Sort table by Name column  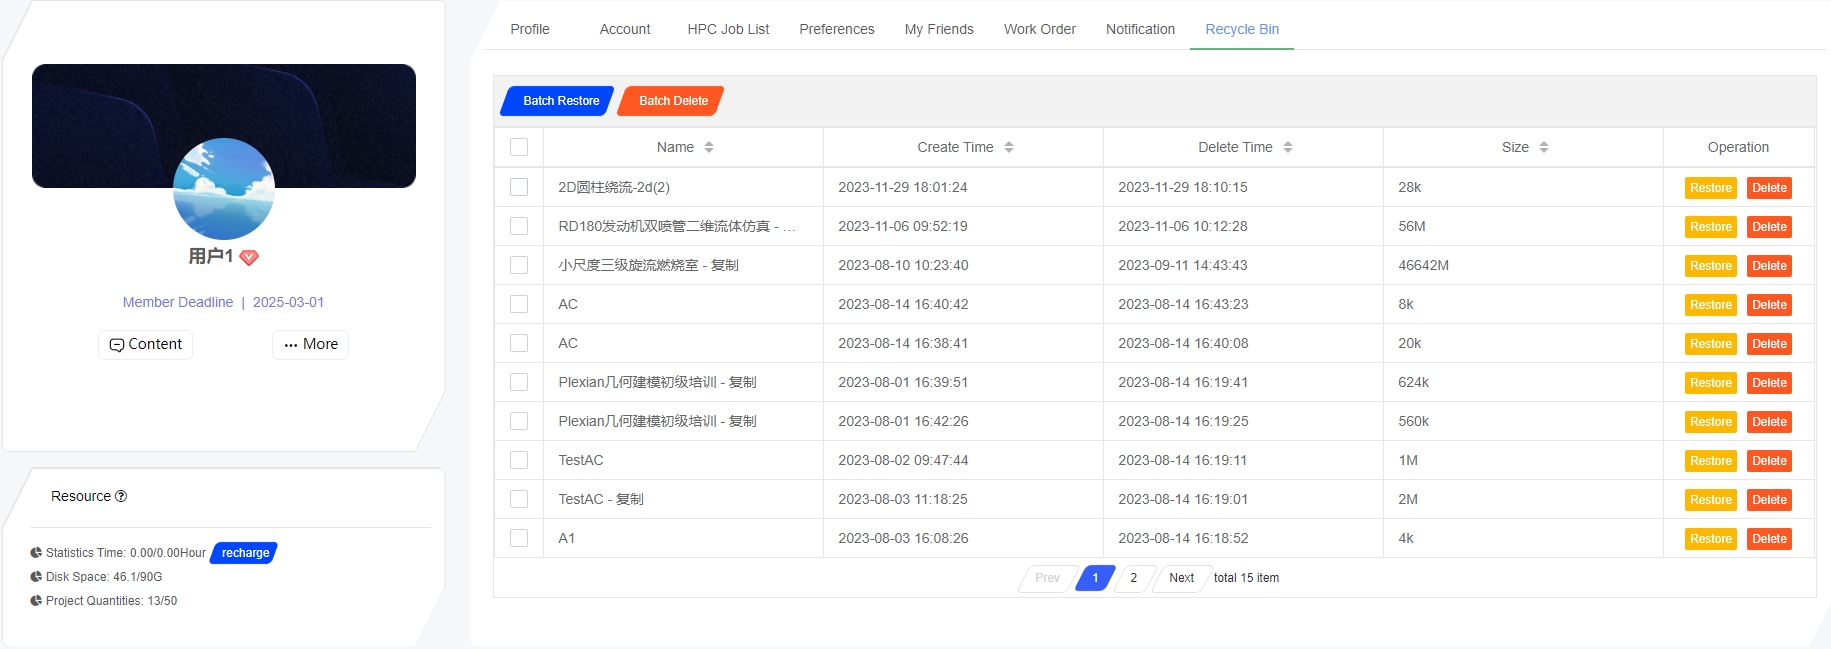709,147
